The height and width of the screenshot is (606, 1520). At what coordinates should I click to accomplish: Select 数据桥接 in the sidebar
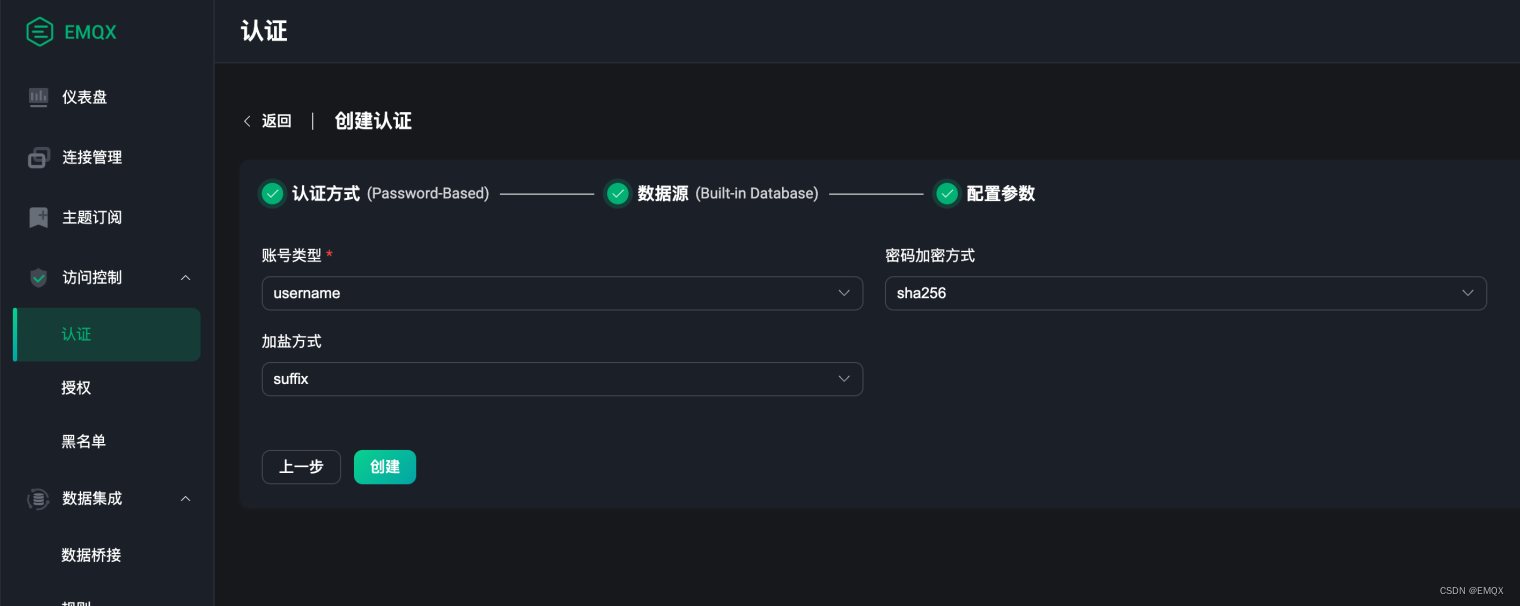click(92, 555)
